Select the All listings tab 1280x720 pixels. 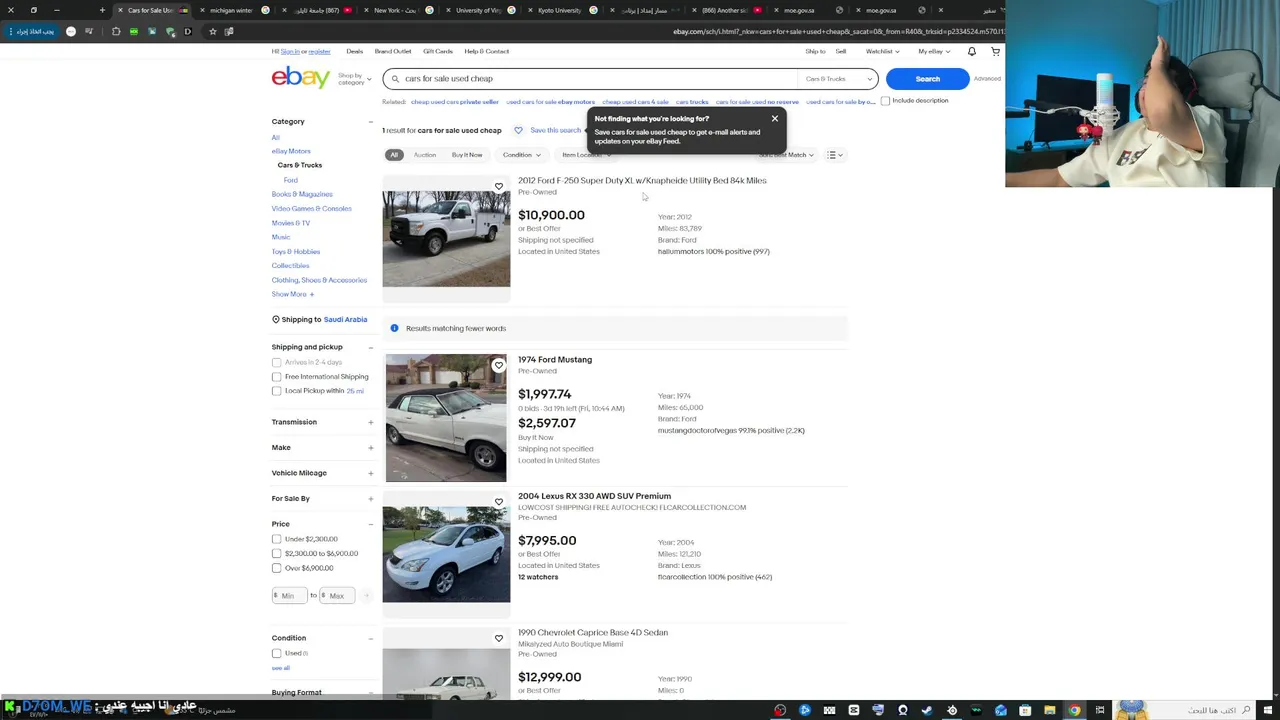[x=394, y=155]
